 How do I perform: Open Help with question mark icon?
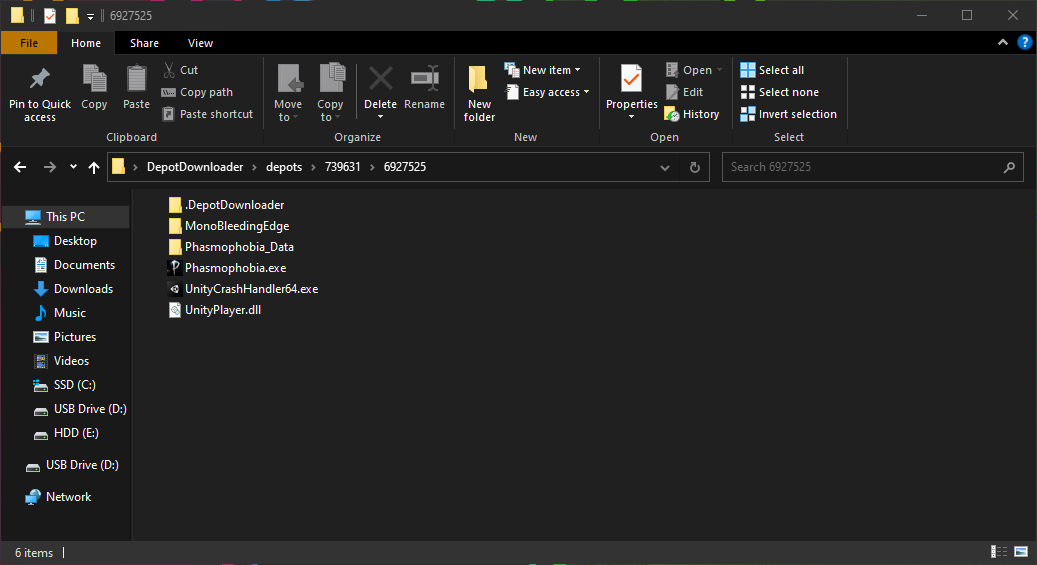click(x=1024, y=42)
